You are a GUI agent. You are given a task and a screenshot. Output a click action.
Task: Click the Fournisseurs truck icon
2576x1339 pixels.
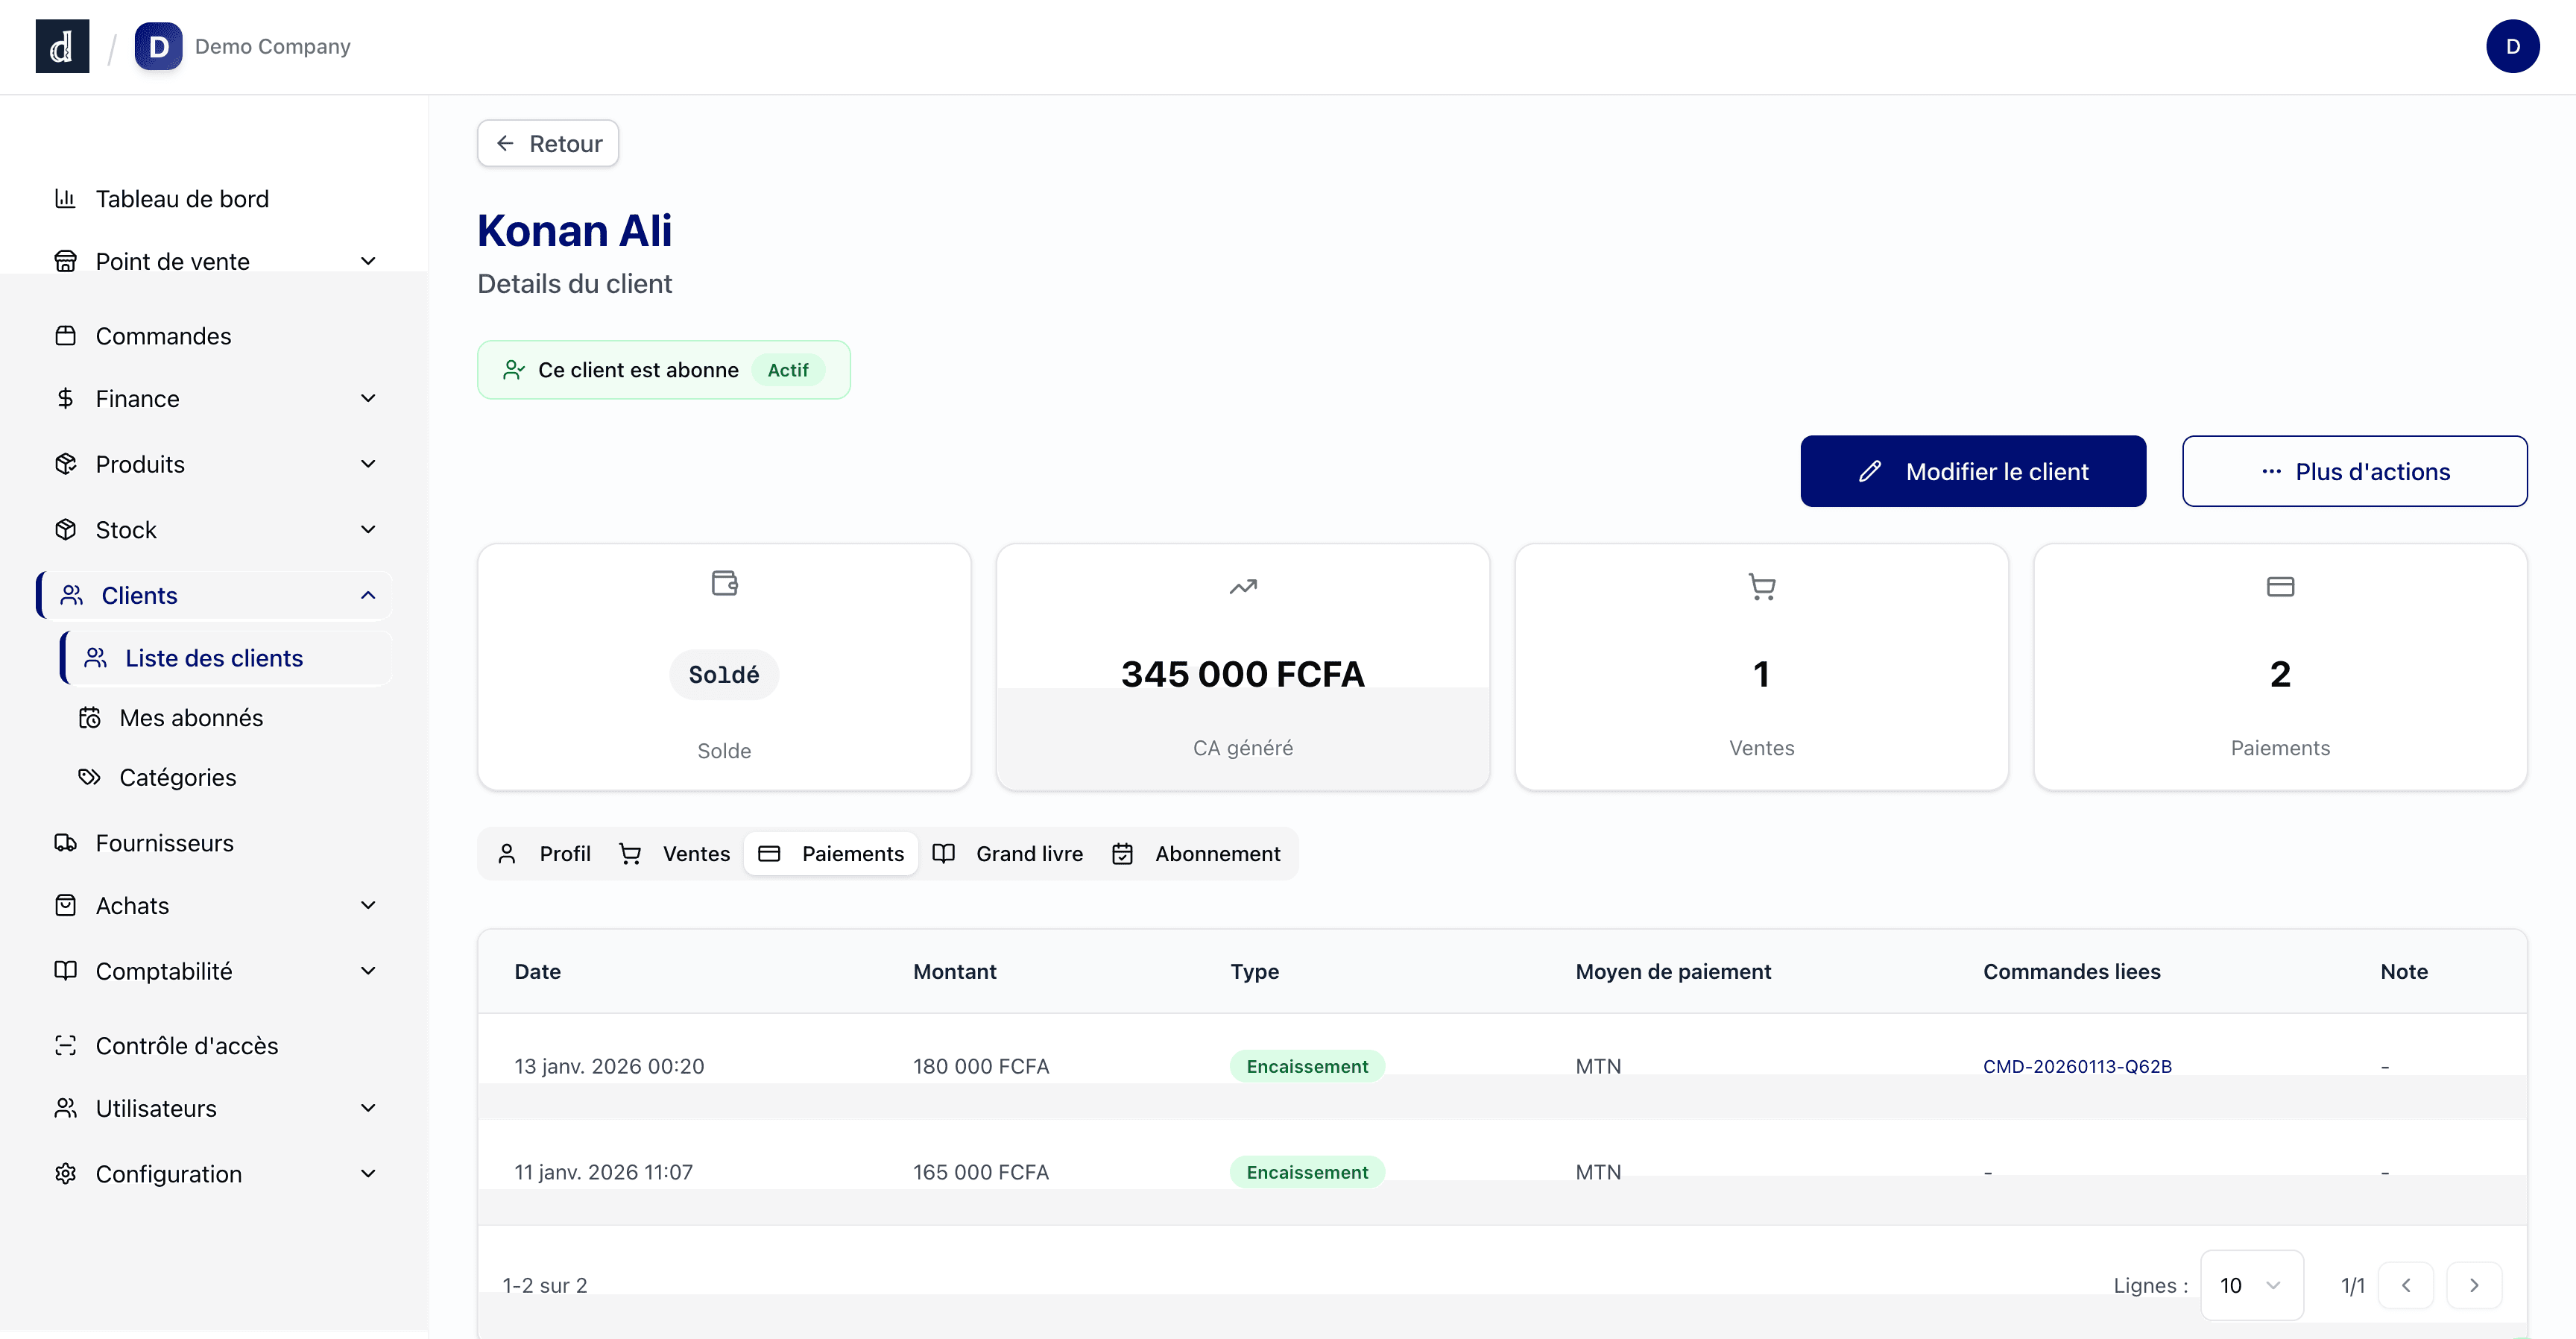(65, 843)
